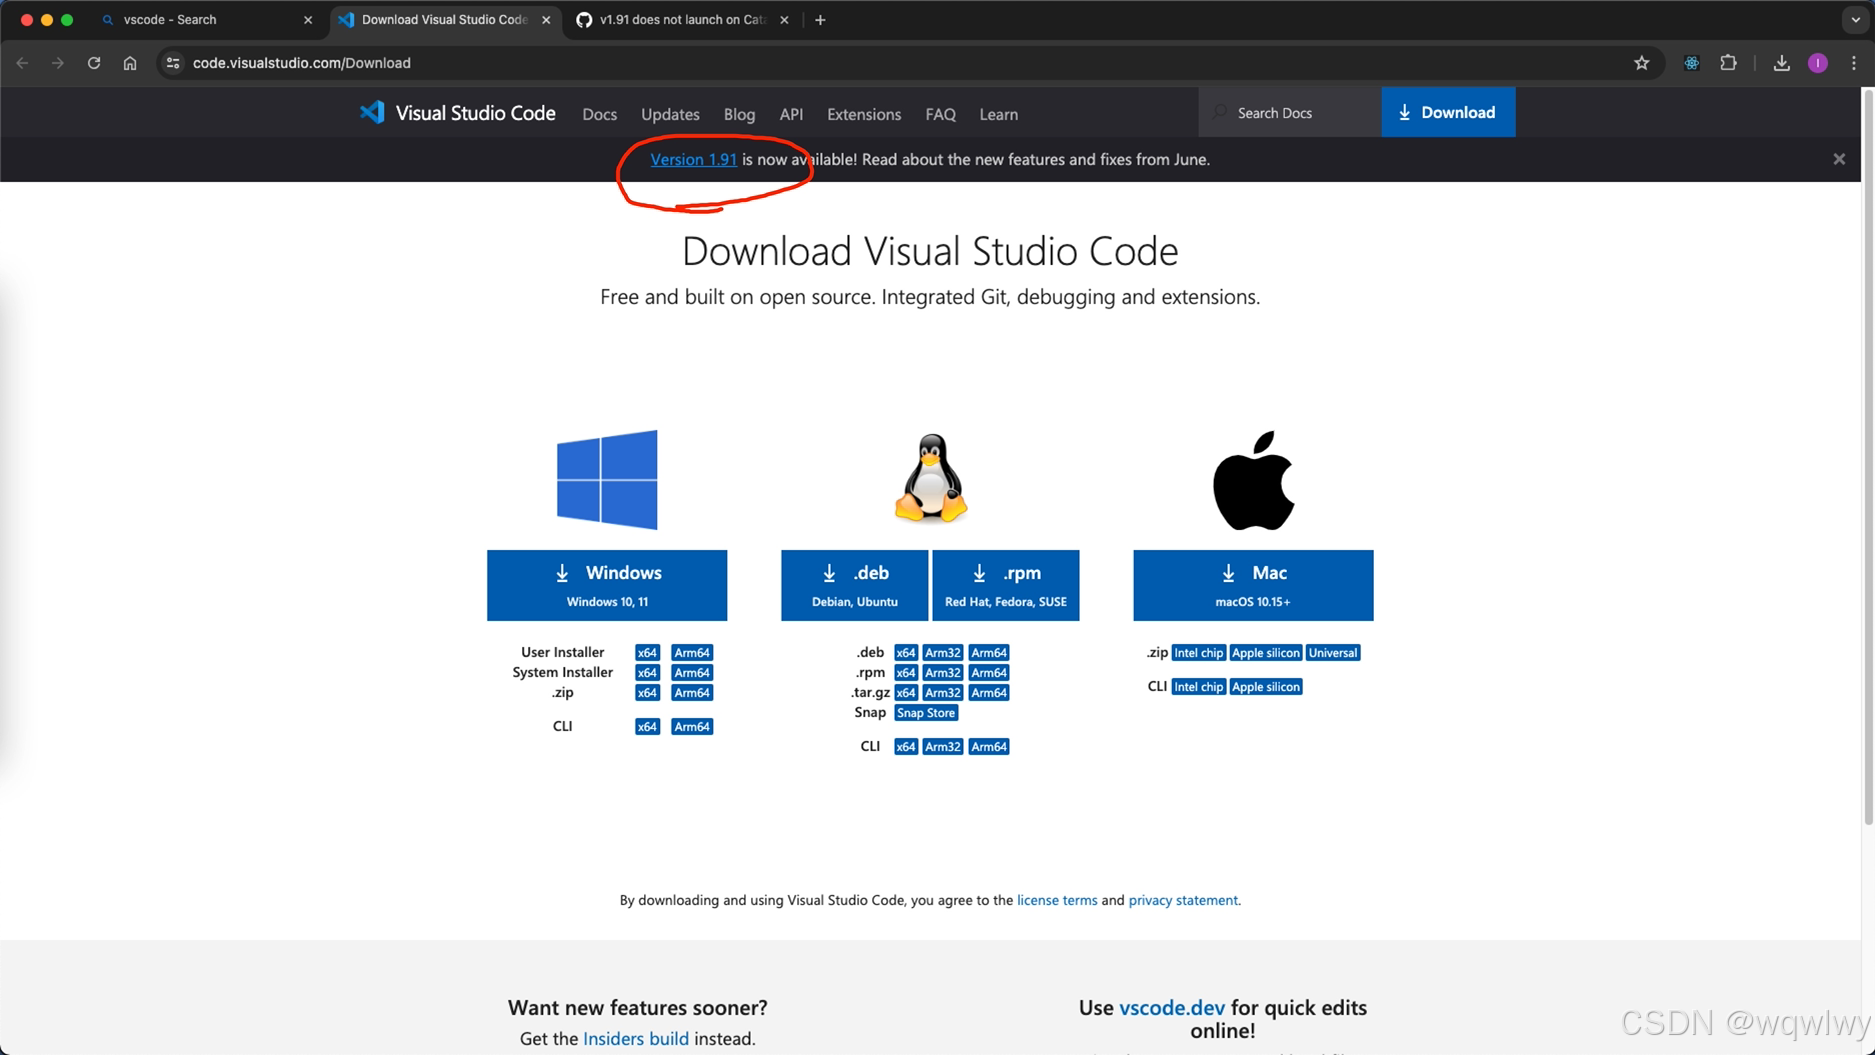Viewport: 1875px width, 1055px height.
Task: Open the browser downloads tray icon
Action: click(1781, 63)
